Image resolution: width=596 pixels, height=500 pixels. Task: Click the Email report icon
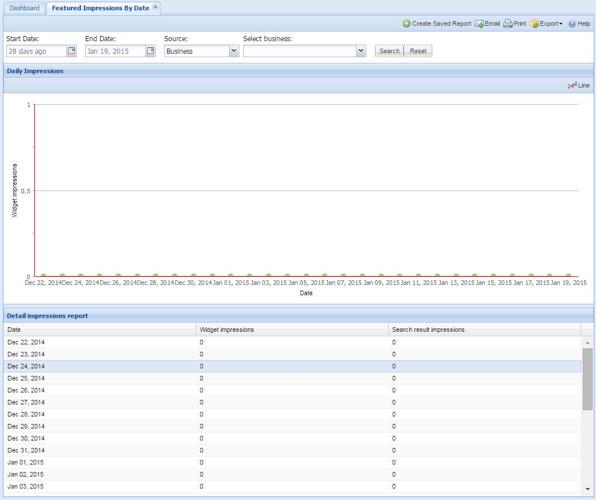pos(479,24)
